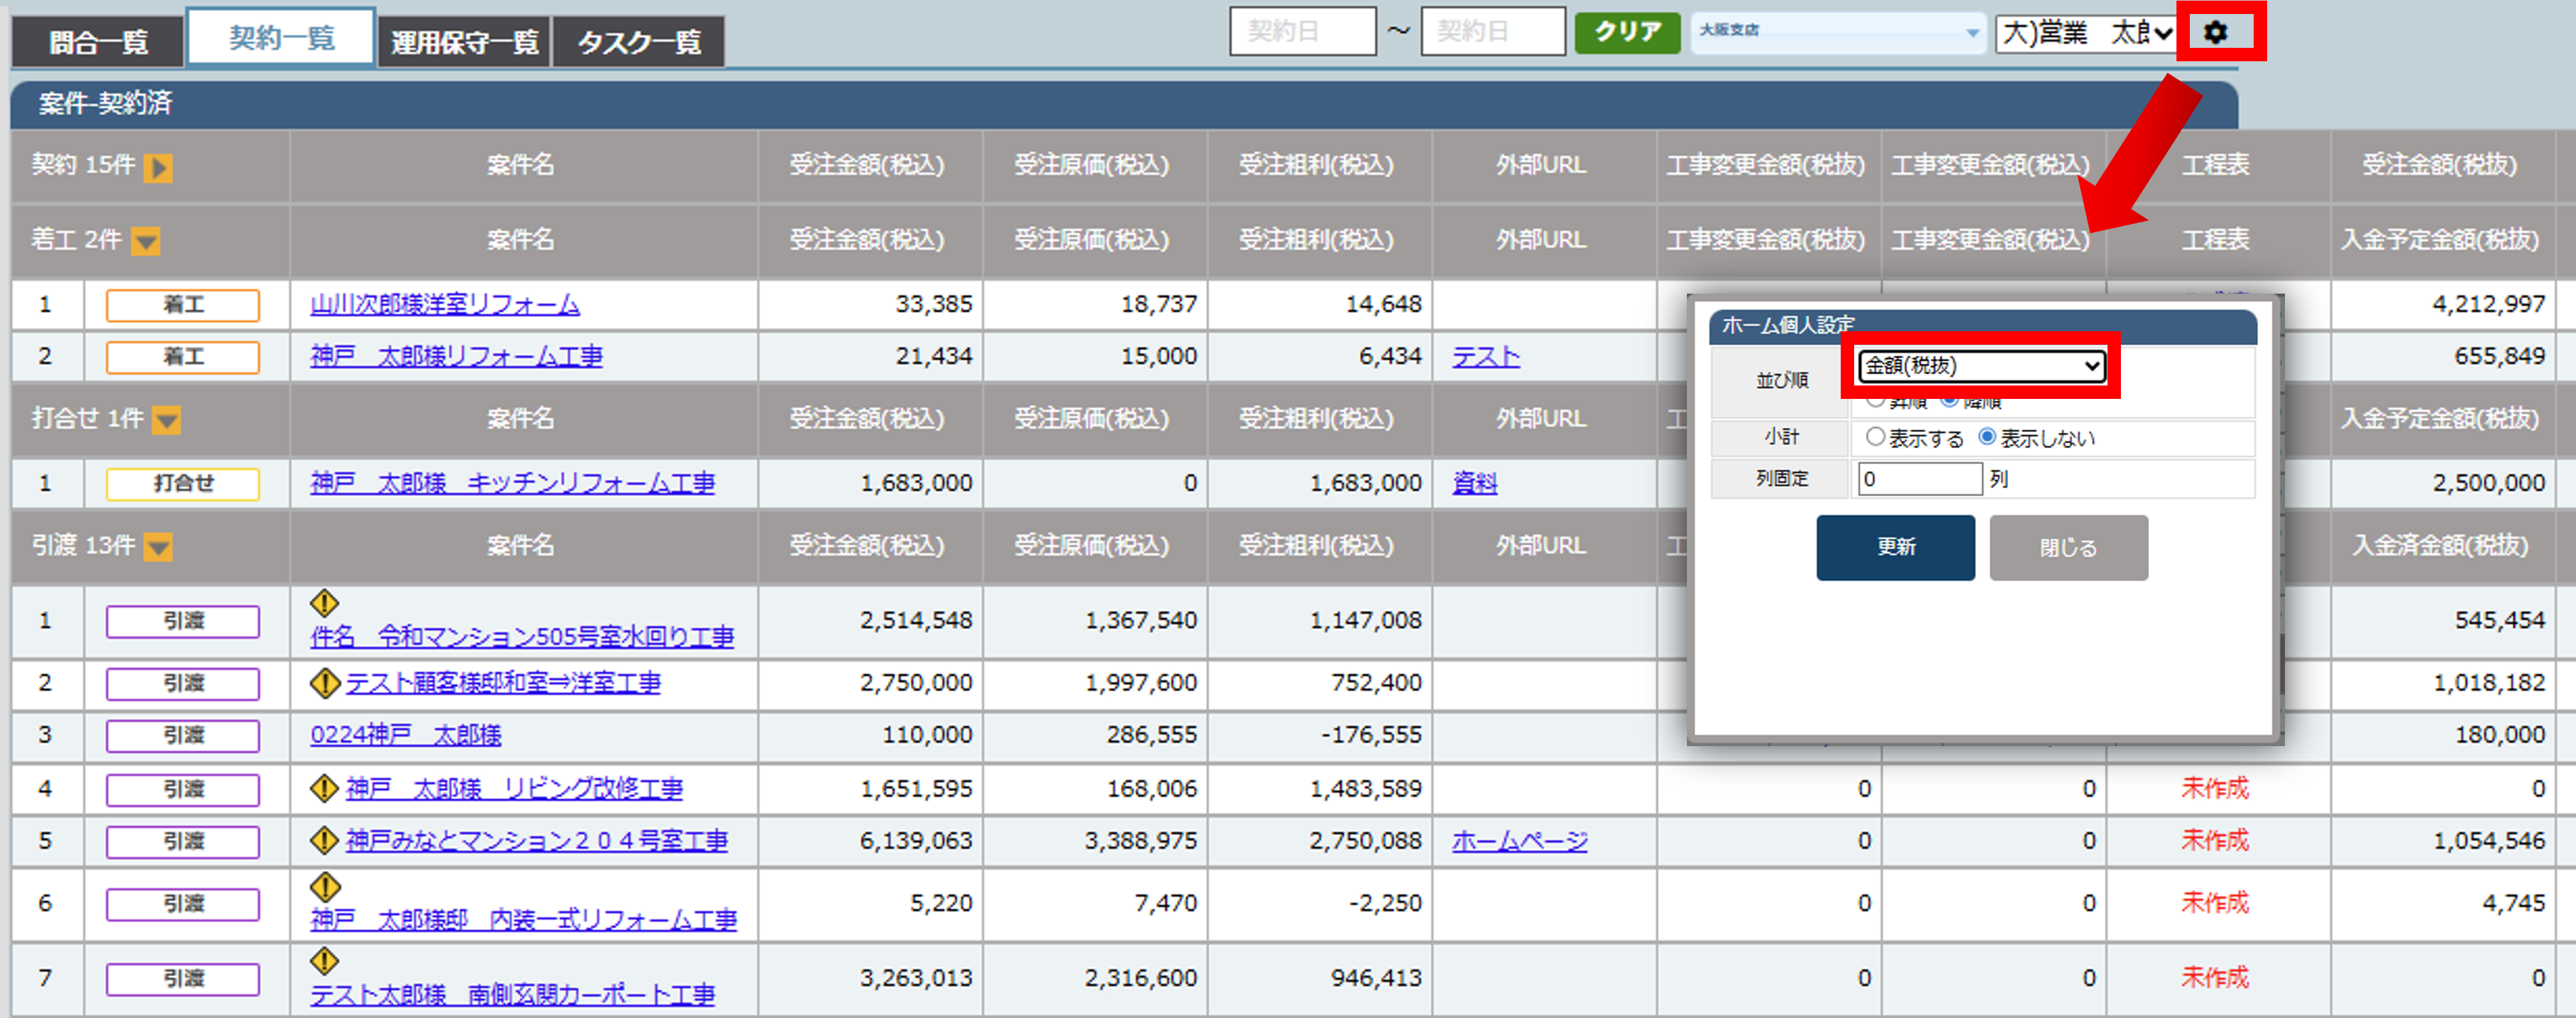Open the 並び順 金額(税抜) dropdown
This screenshot has width=2576, height=1018.
click(x=1981, y=366)
